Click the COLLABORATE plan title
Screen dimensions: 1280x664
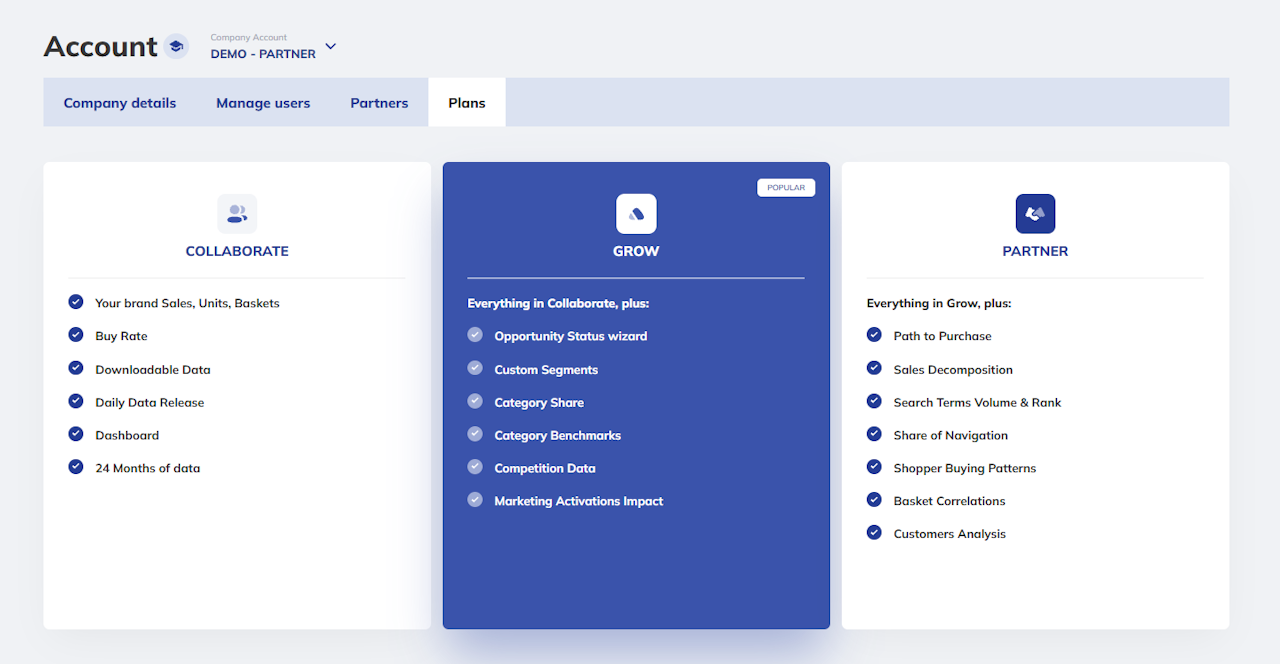(237, 251)
